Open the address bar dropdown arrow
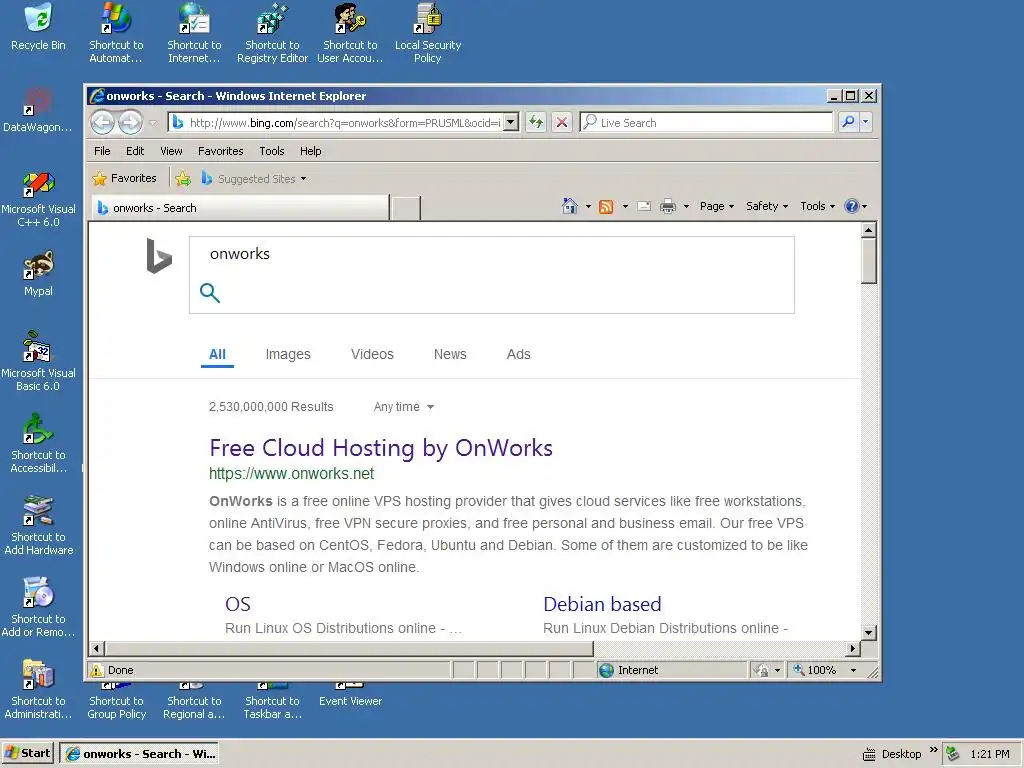This screenshot has width=1024, height=768. pos(511,122)
